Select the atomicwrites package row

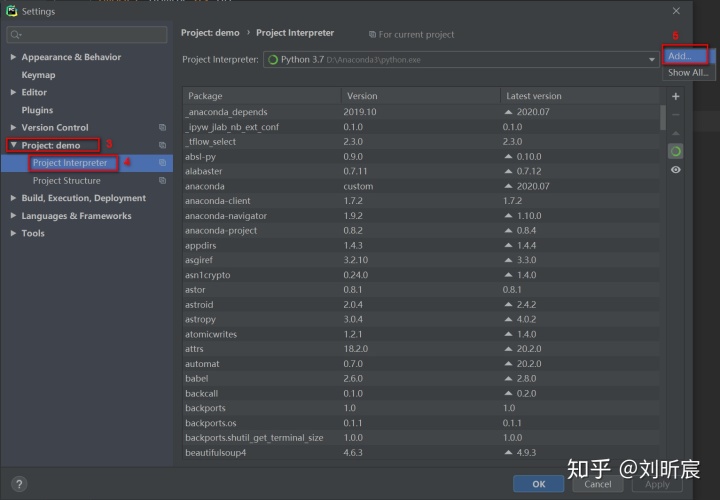[421, 334]
